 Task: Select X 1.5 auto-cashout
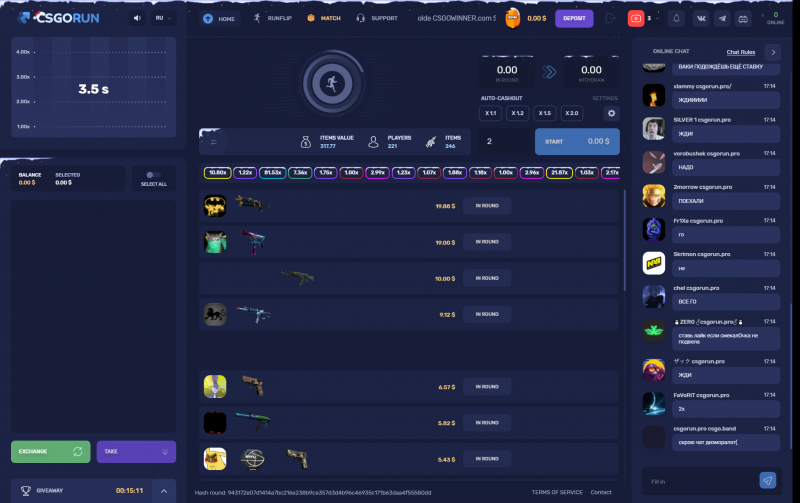coord(544,113)
